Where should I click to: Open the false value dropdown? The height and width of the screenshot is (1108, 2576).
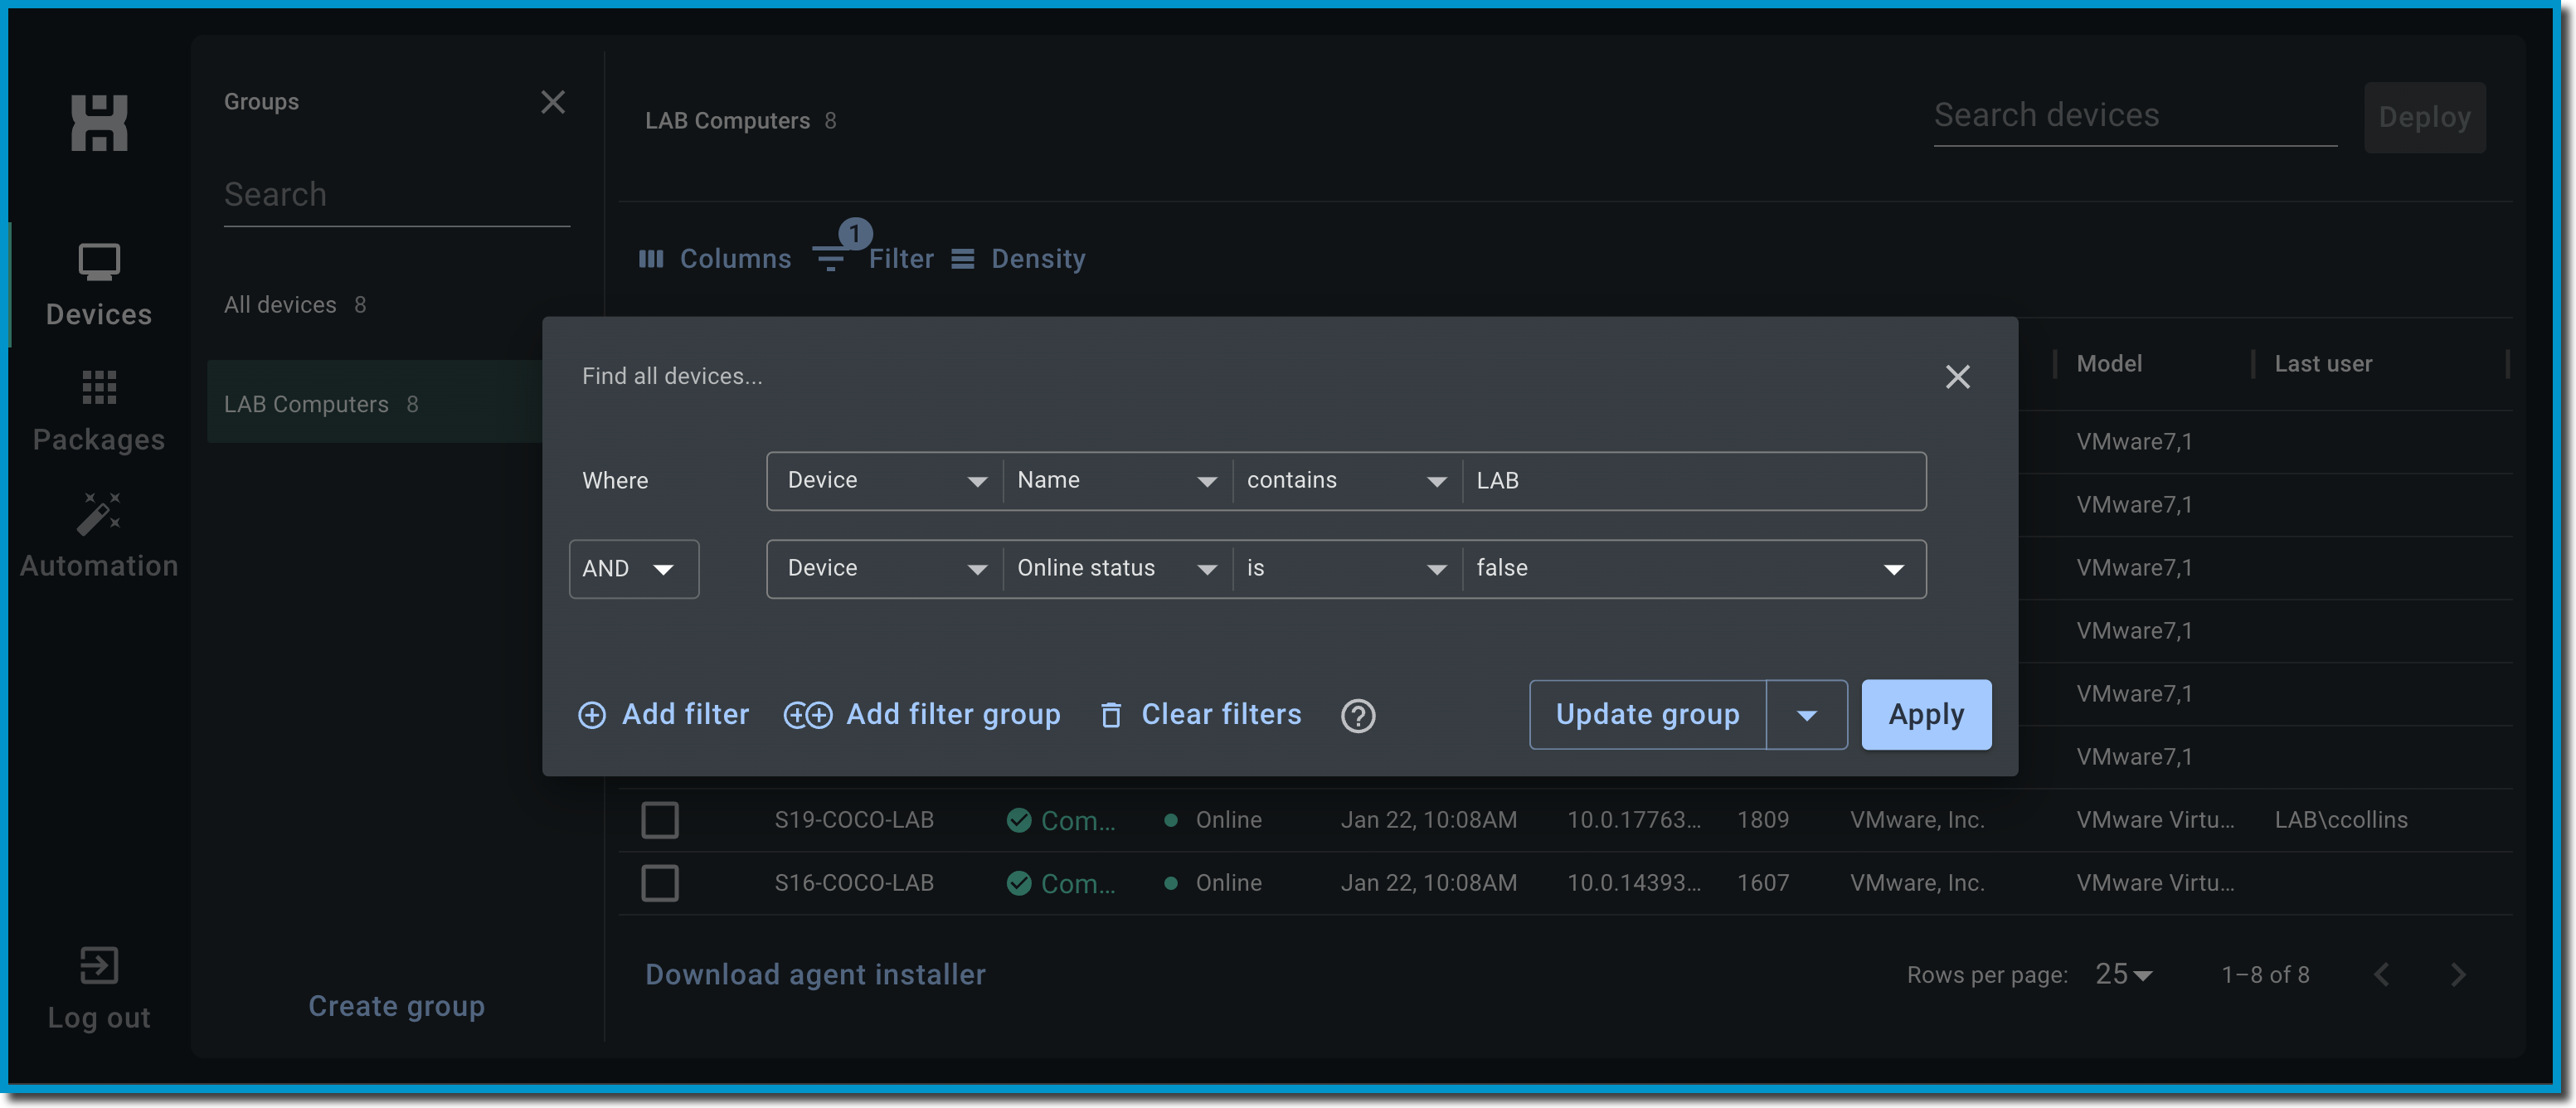[x=1694, y=569]
